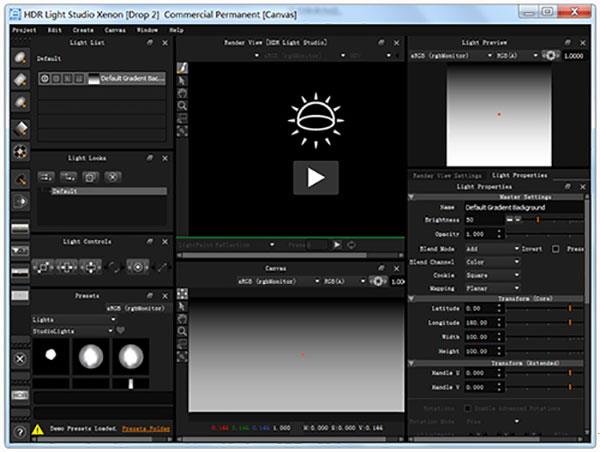This screenshot has height=452, width=600.
Task: Open the Edit menu
Action: (x=54, y=30)
